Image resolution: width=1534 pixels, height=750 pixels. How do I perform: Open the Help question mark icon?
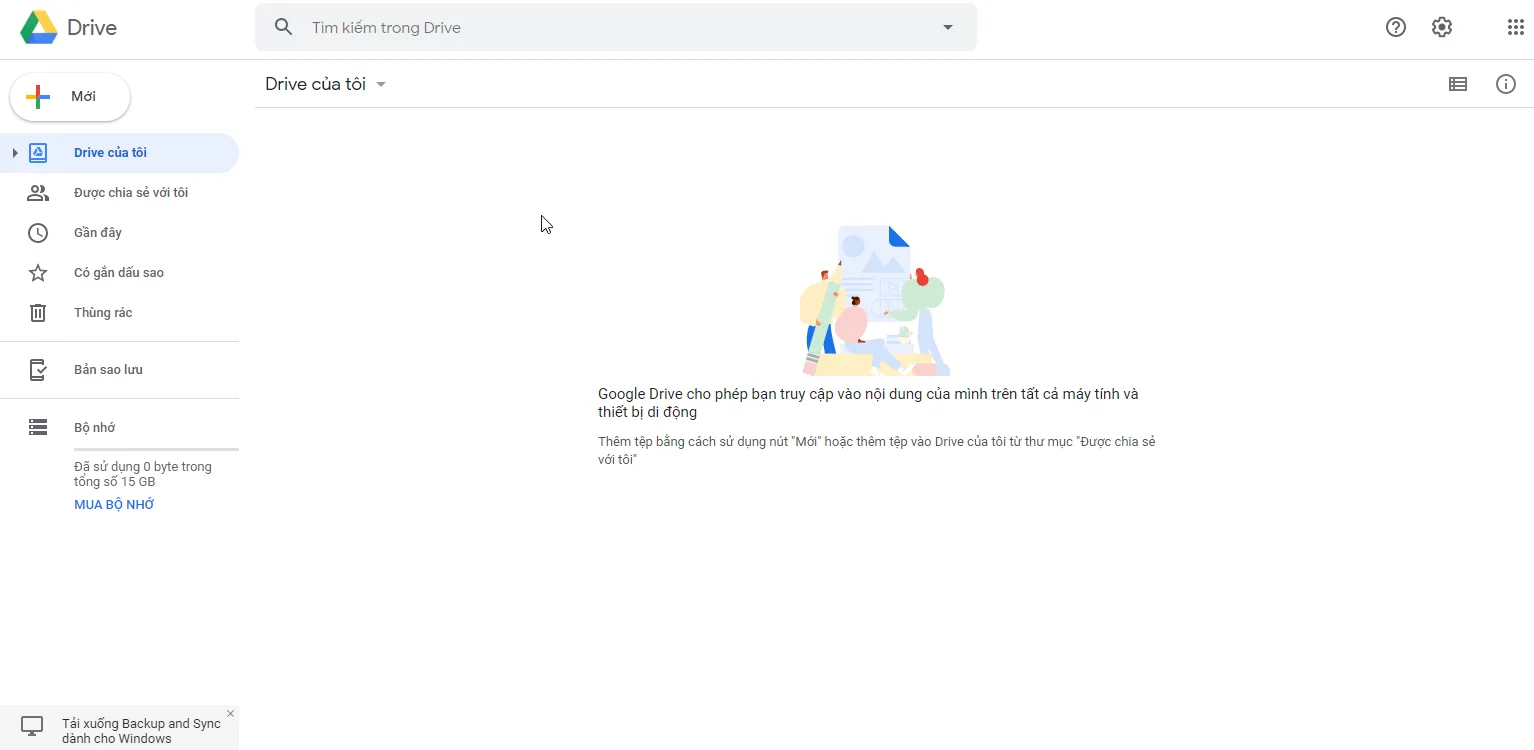pyautogui.click(x=1396, y=27)
